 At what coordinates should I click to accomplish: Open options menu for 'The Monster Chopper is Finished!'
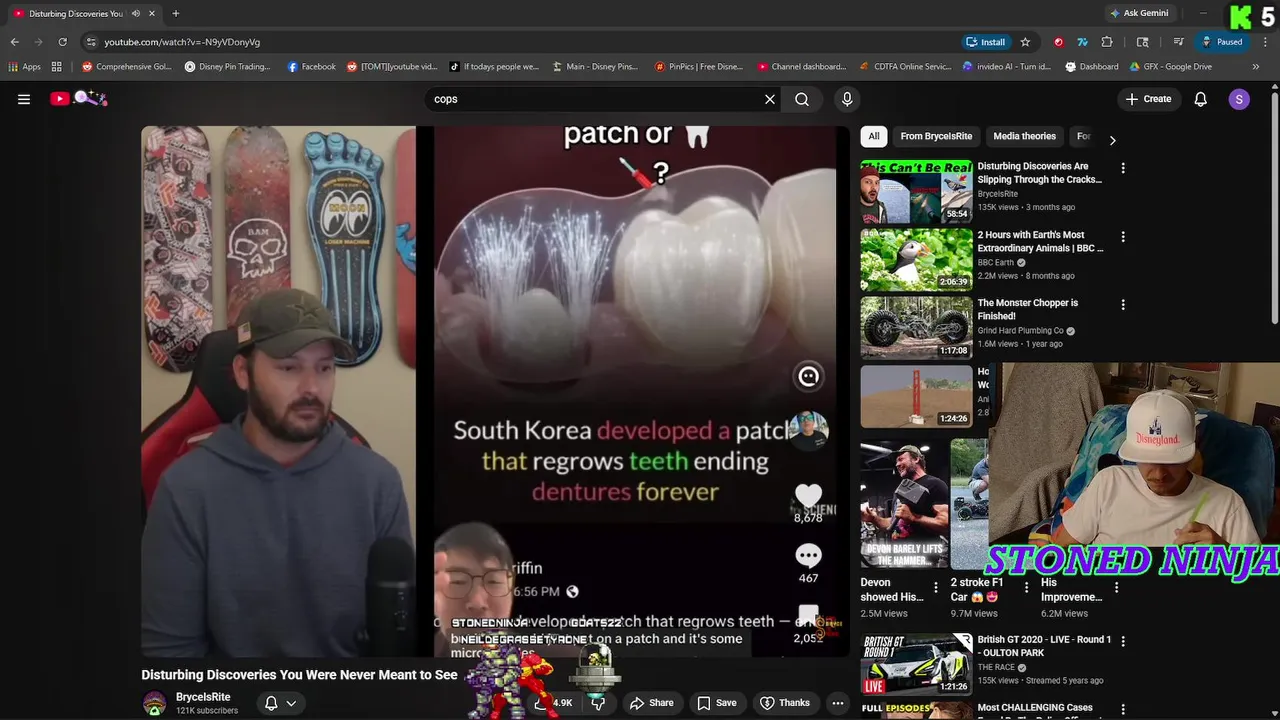click(1123, 305)
